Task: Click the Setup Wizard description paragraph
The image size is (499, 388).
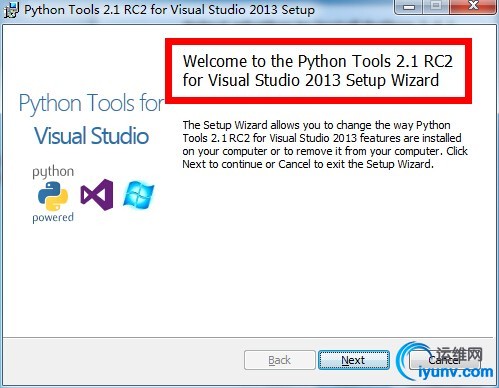Action: [x=325, y=145]
